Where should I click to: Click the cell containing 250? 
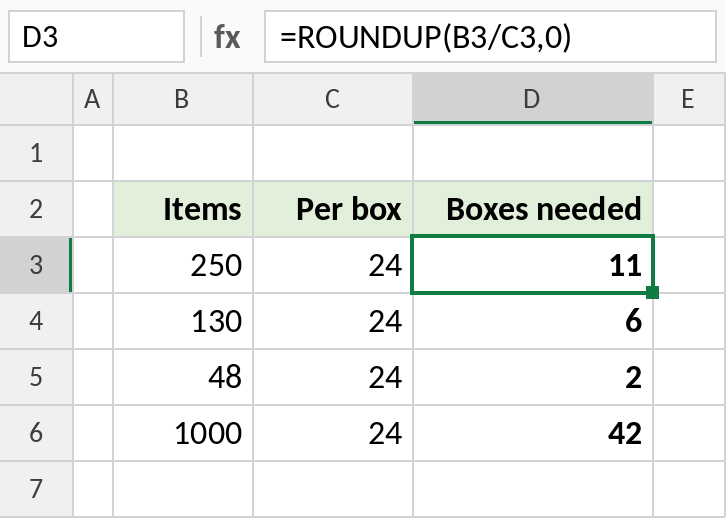click(183, 265)
